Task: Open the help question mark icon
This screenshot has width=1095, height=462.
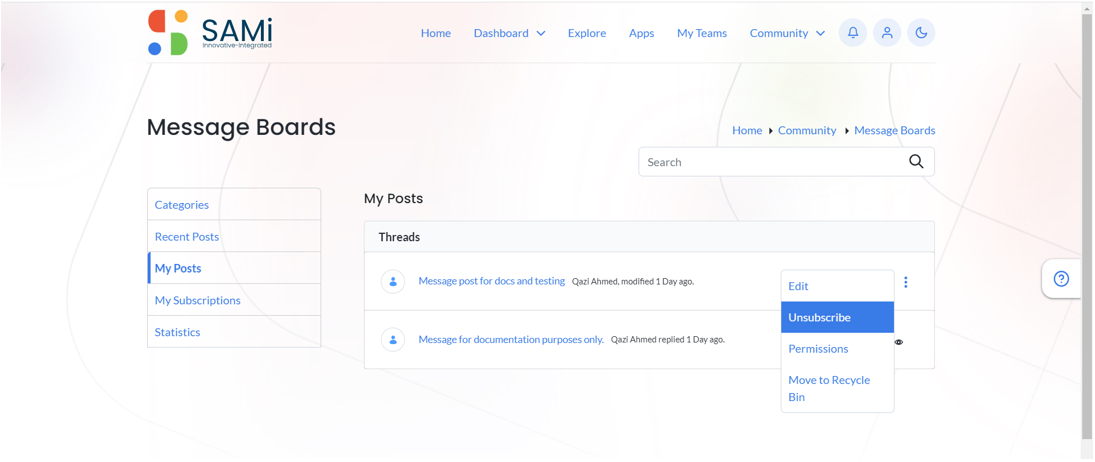Action: point(1061,279)
